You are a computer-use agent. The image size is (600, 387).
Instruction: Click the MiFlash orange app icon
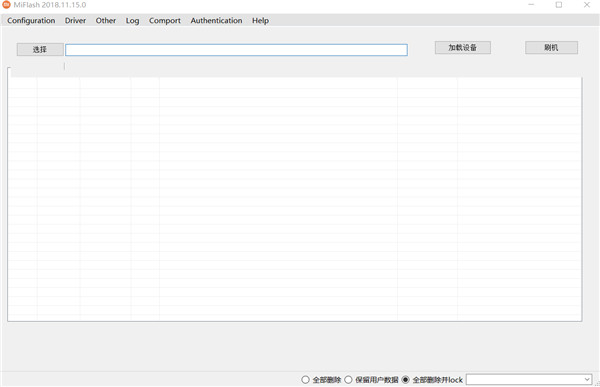(x=6, y=5)
